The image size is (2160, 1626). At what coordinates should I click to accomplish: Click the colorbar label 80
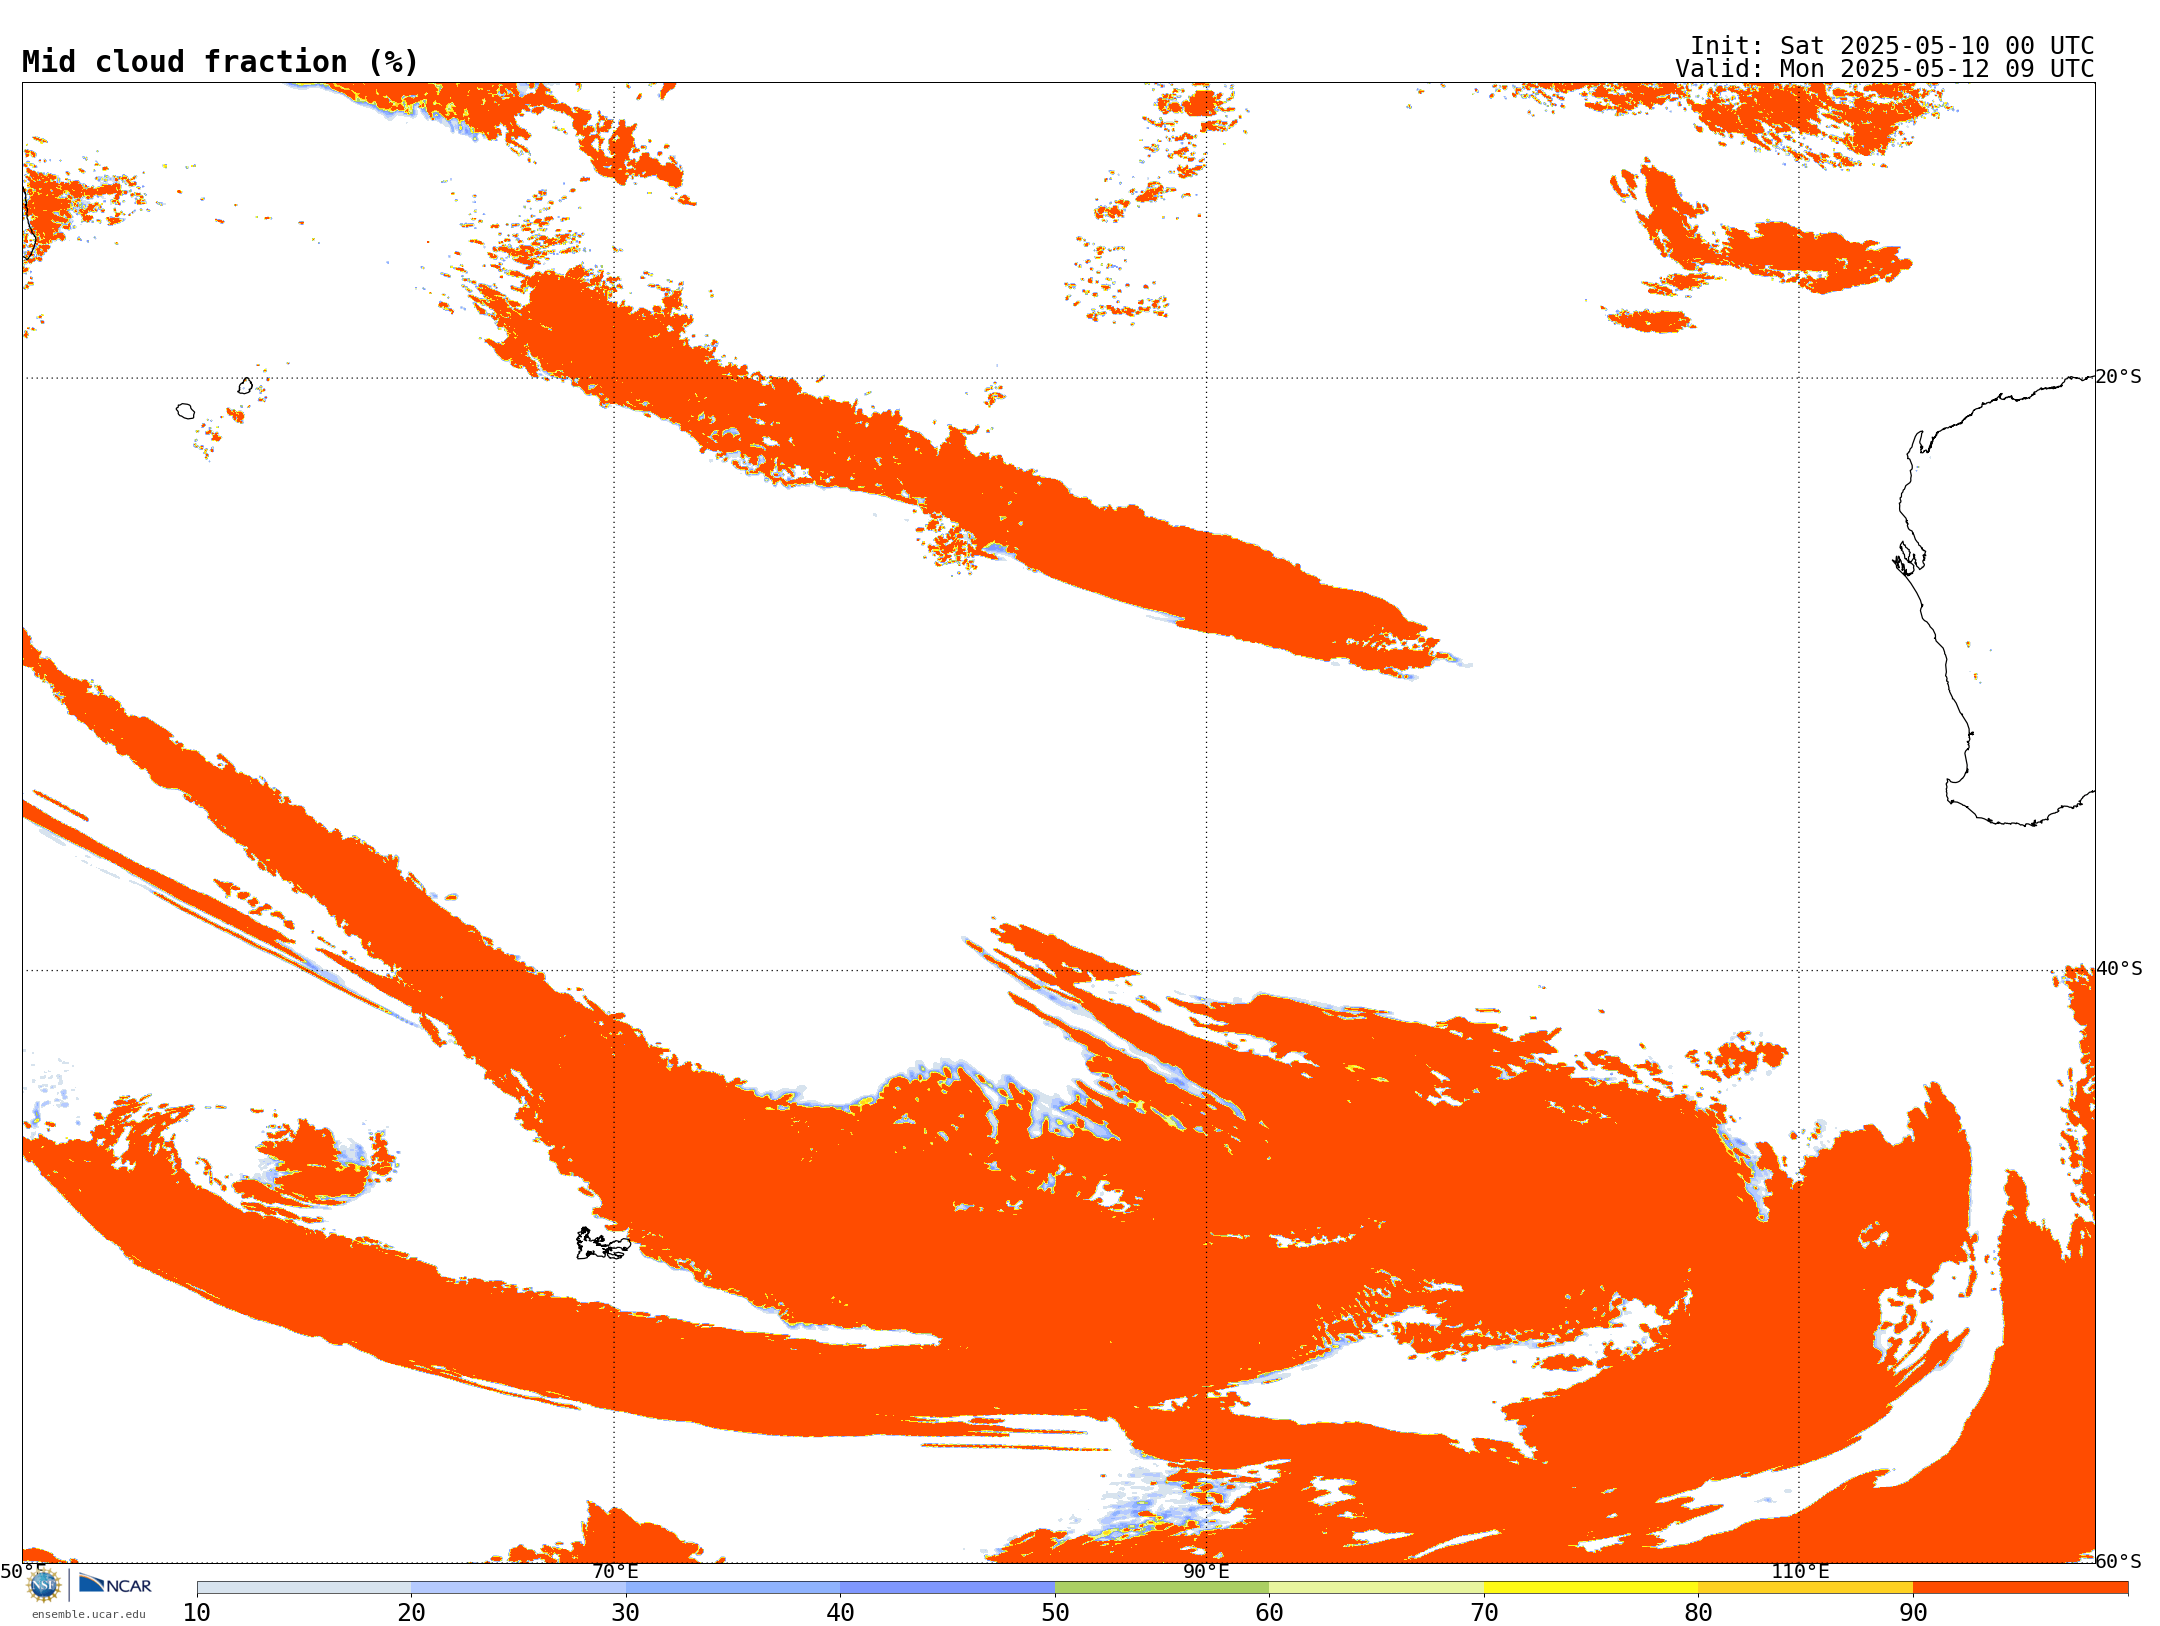tap(1699, 1613)
